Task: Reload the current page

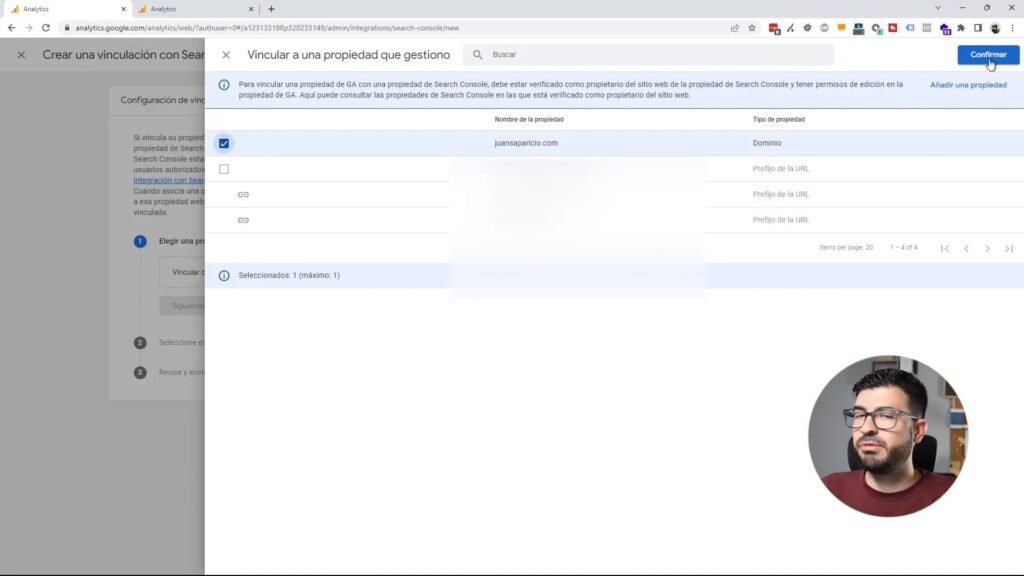Action: (x=46, y=28)
